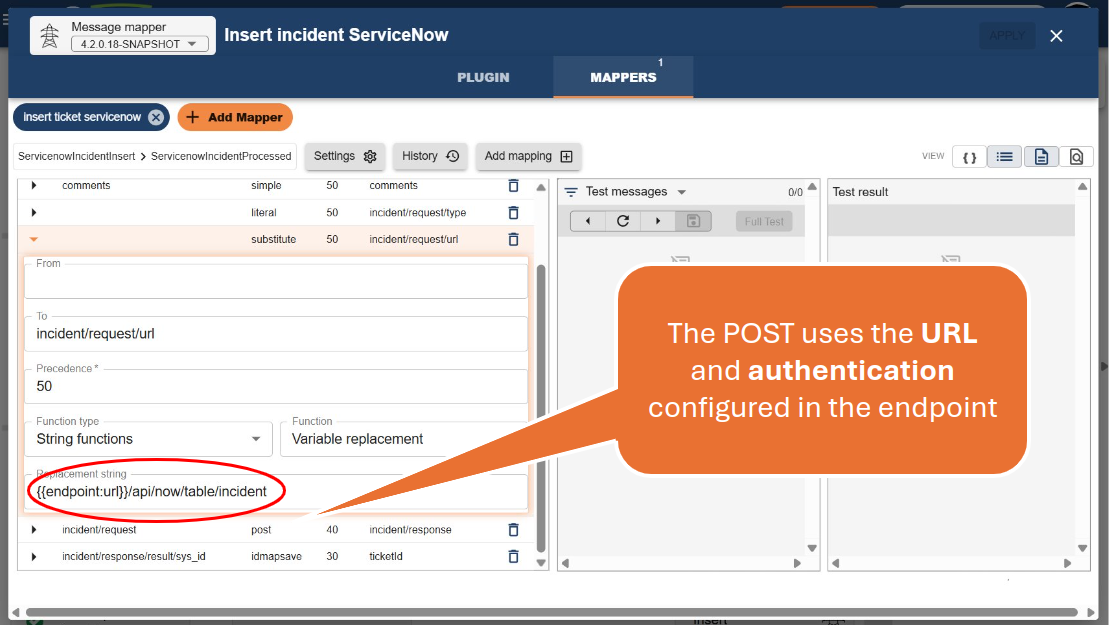The width and height of the screenshot is (1110, 625).
Task: Switch to the PLUGIN tab
Action: [483, 77]
